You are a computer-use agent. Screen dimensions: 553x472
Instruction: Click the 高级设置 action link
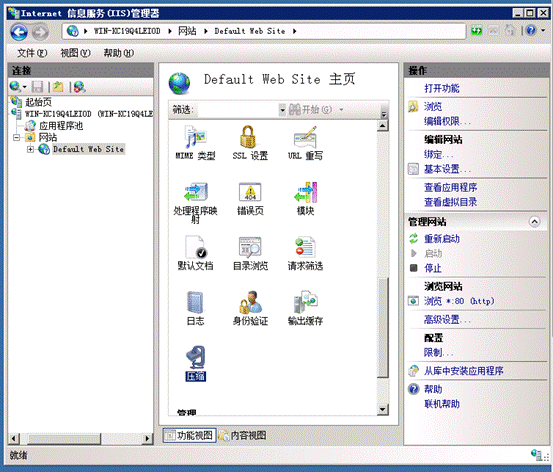pyautogui.click(x=447, y=320)
